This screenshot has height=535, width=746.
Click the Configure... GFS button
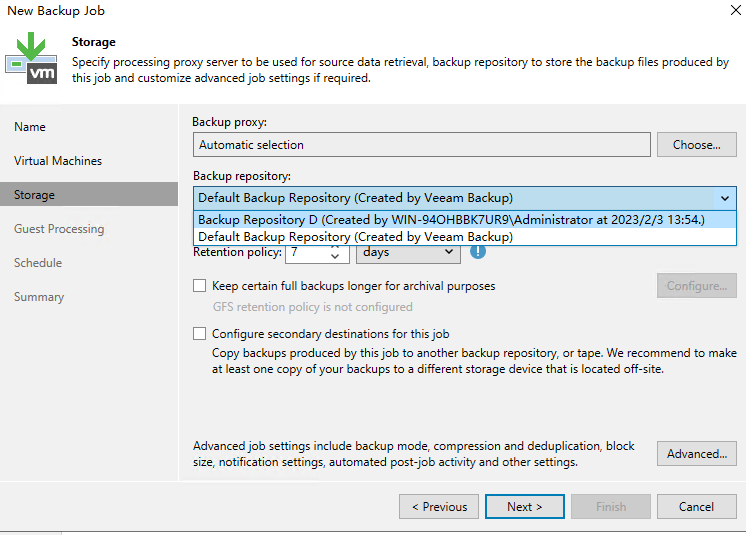click(x=697, y=285)
